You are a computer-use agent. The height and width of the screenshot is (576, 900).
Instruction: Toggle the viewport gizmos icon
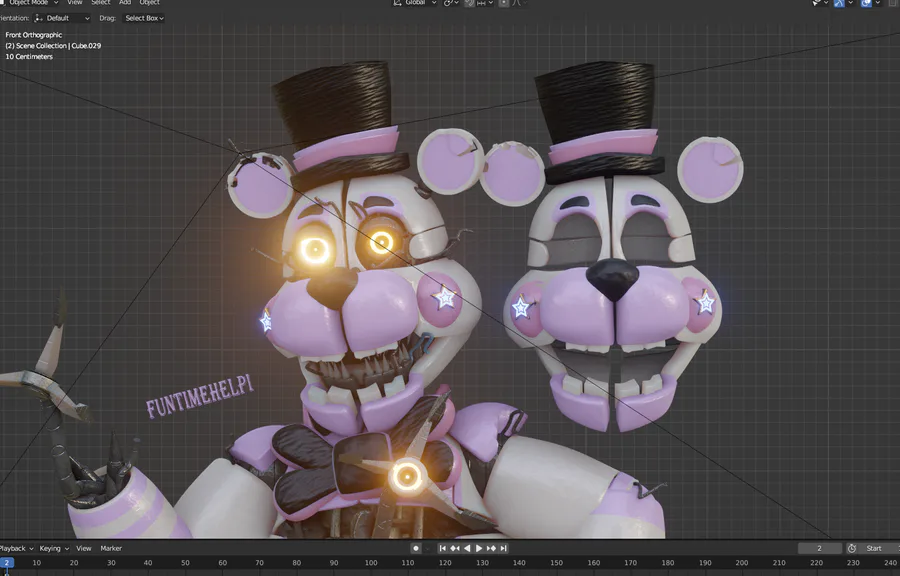[x=839, y=3]
